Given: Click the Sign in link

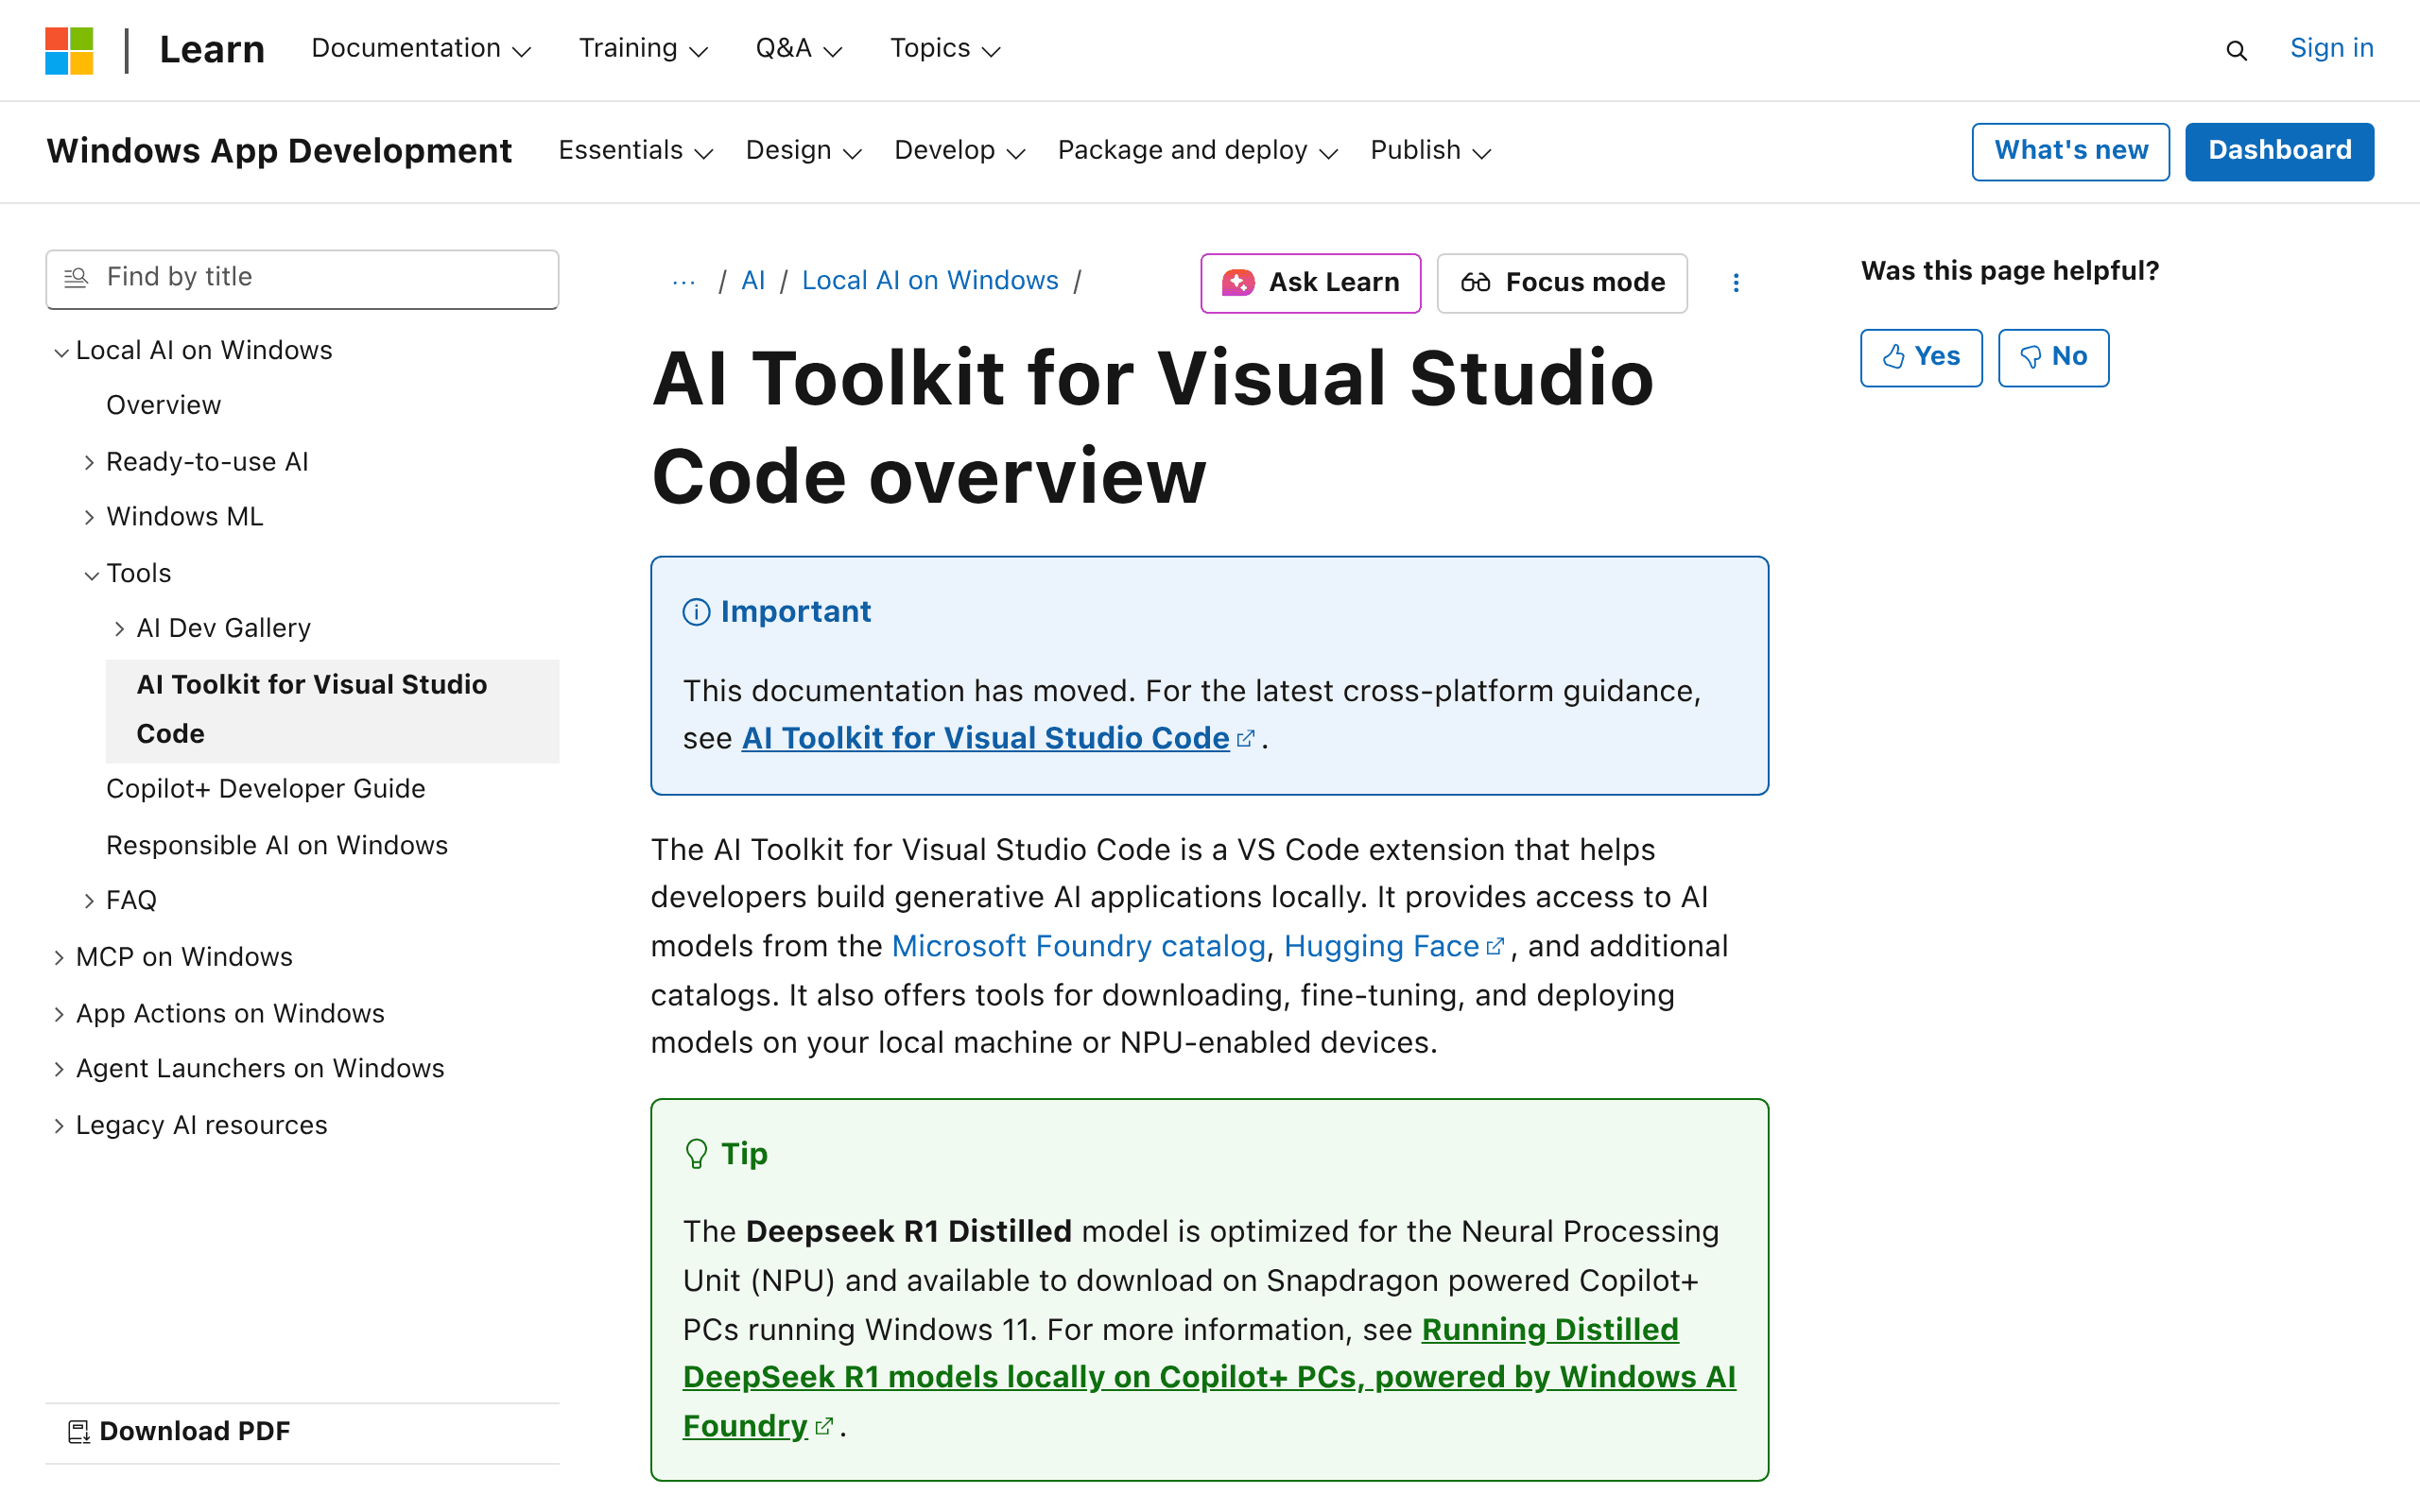Looking at the screenshot, I should pos(2331,48).
